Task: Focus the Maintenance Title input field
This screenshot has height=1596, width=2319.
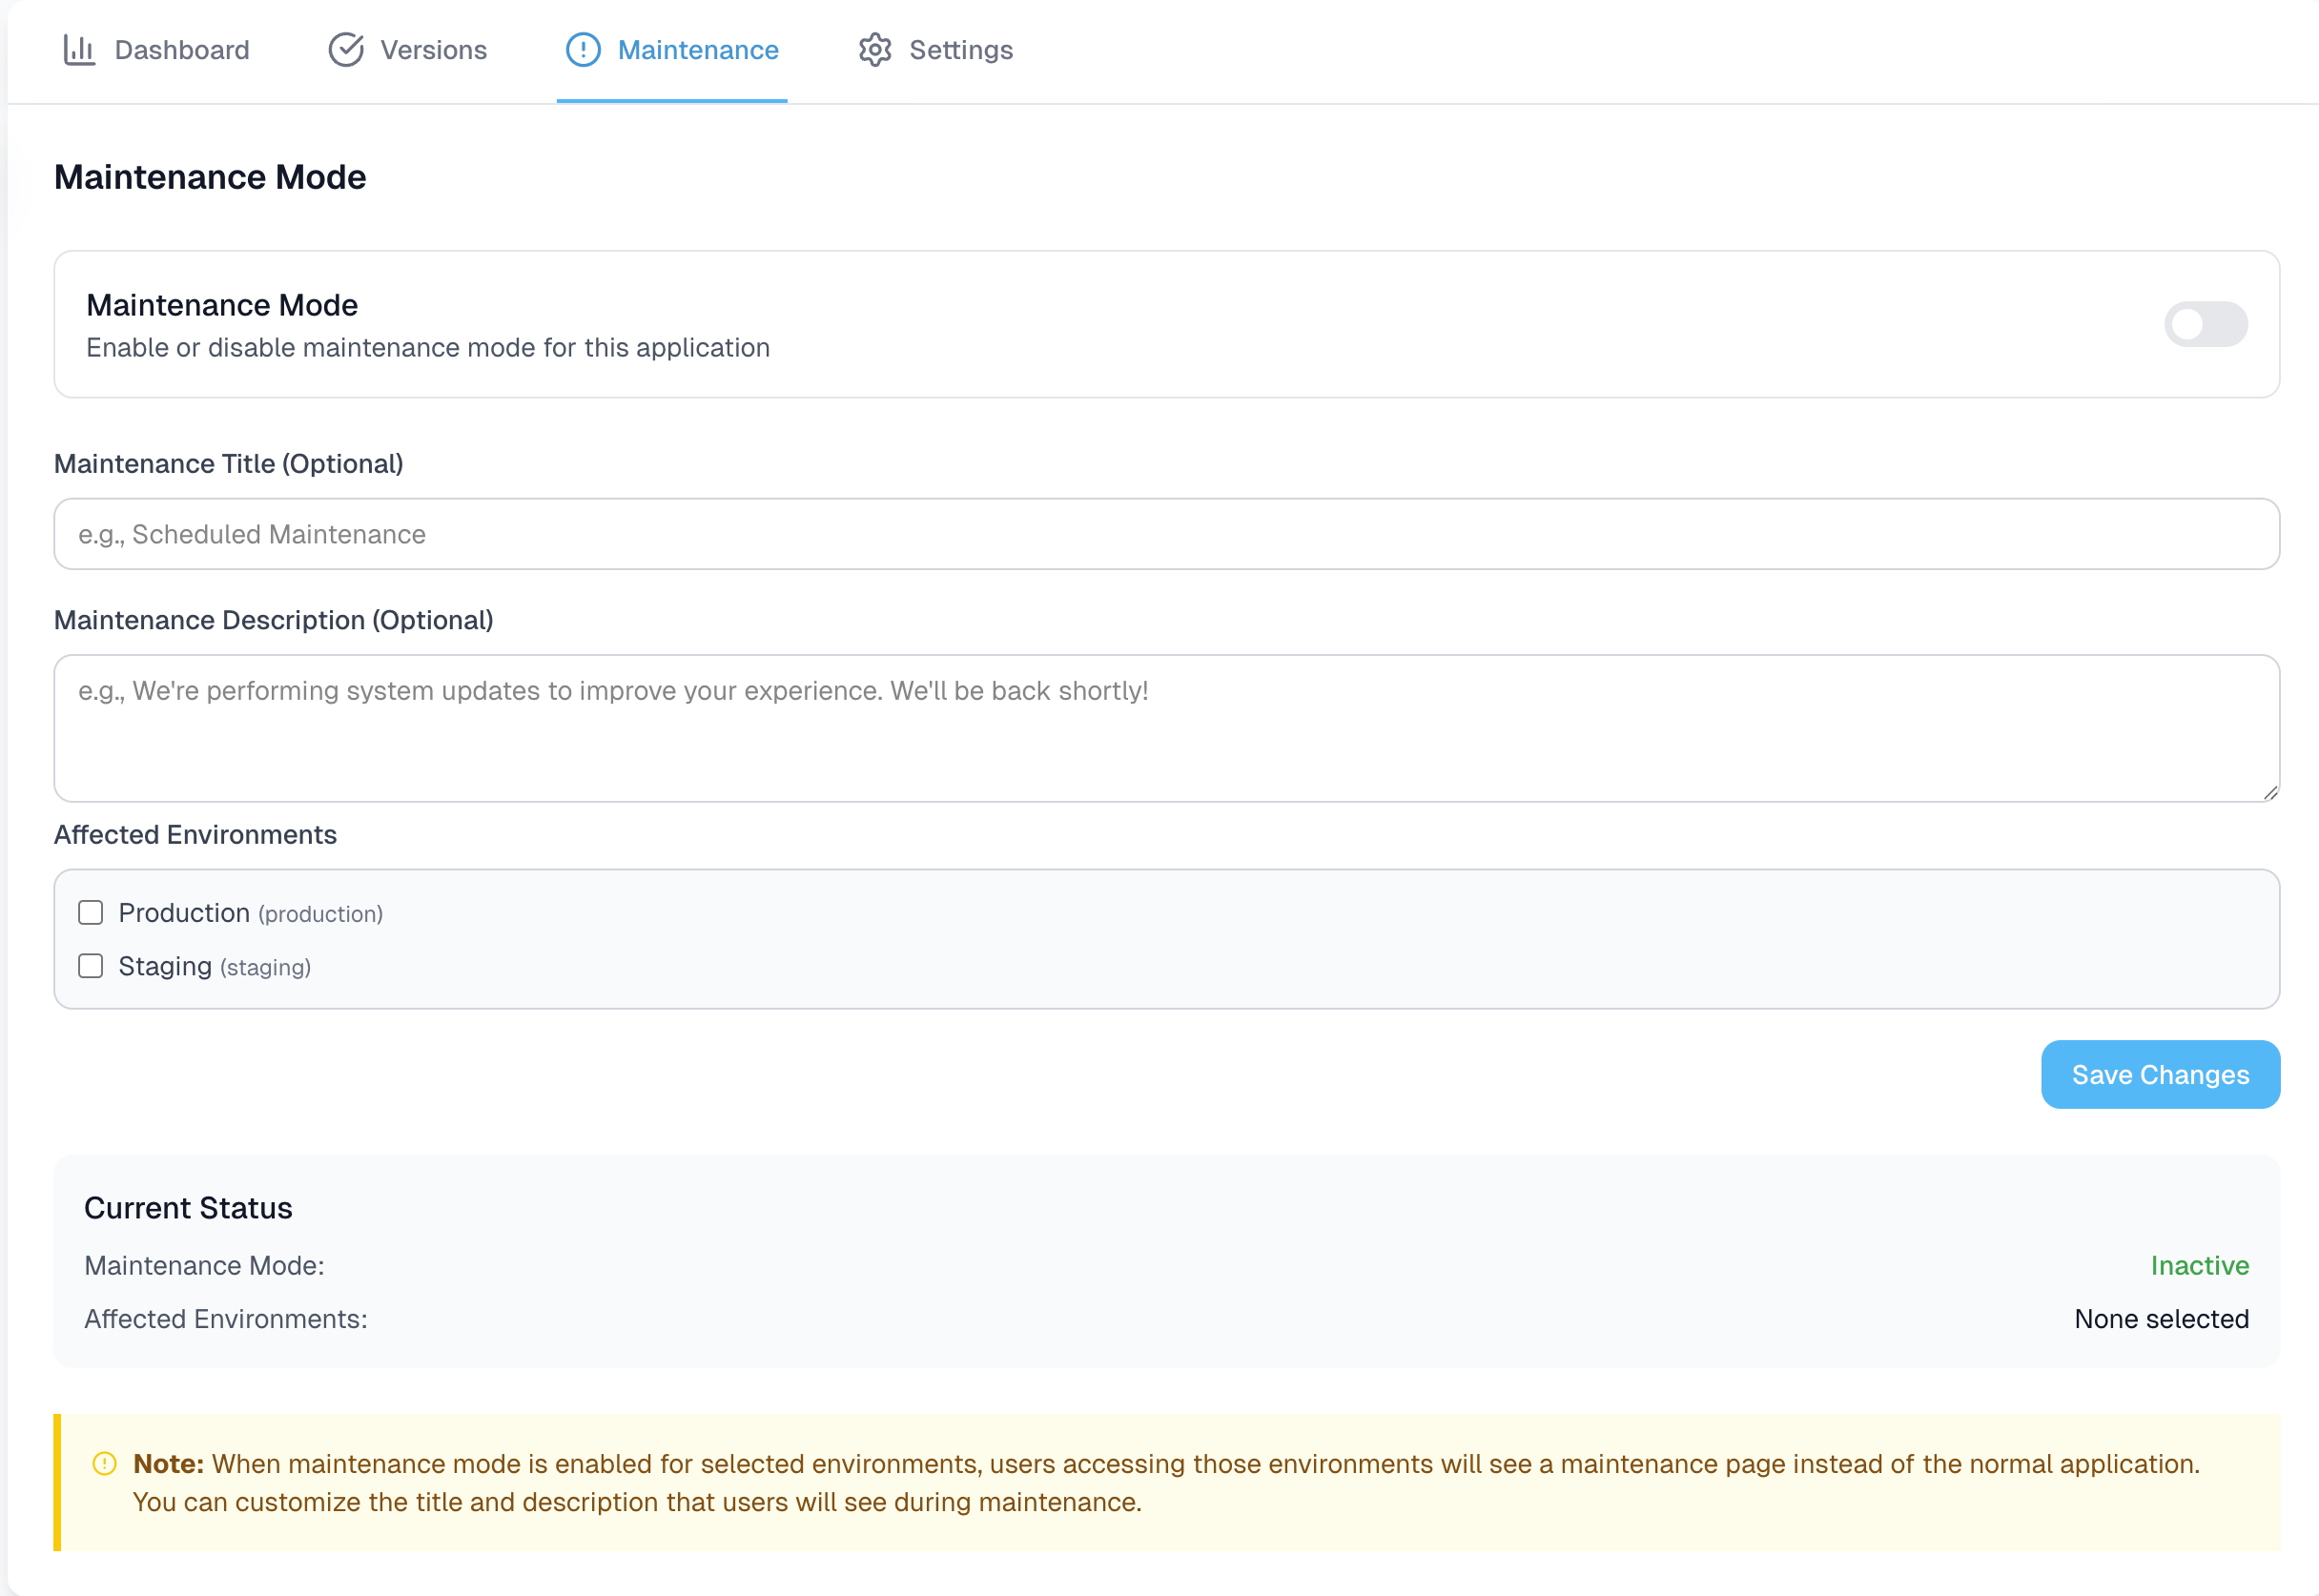Action: click(1166, 534)
